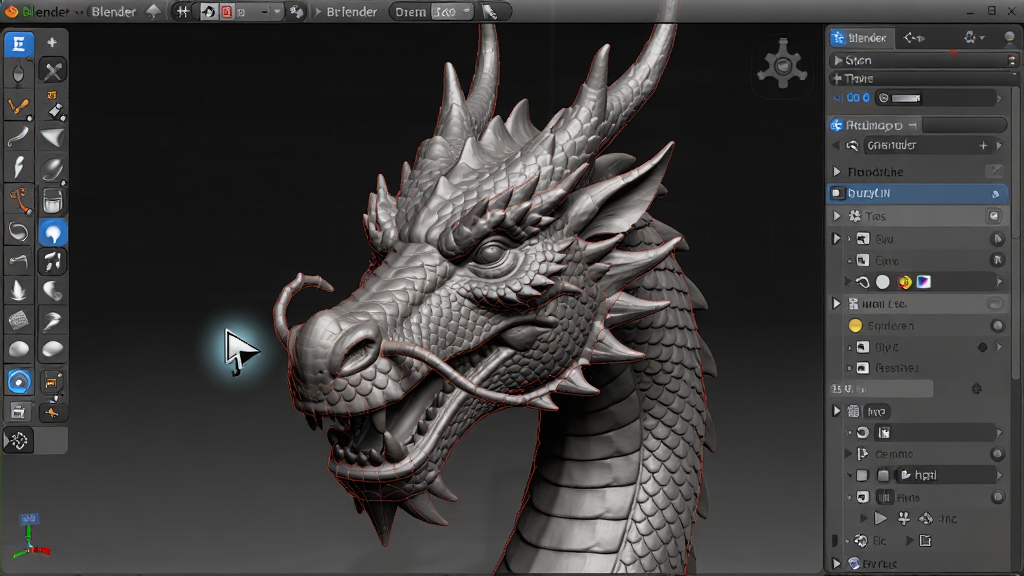Viewport: 1024px width, 576px height.
Task: Click the navigation gizmo in the viewport
Action: click(x=782, y=64)
